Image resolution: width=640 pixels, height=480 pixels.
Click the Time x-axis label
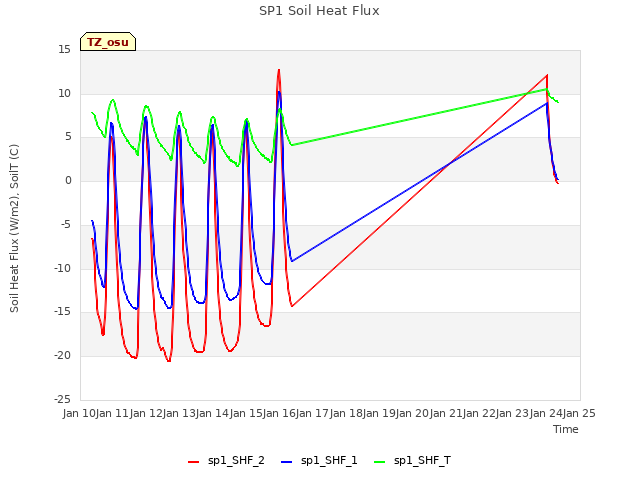pos(566,429)
